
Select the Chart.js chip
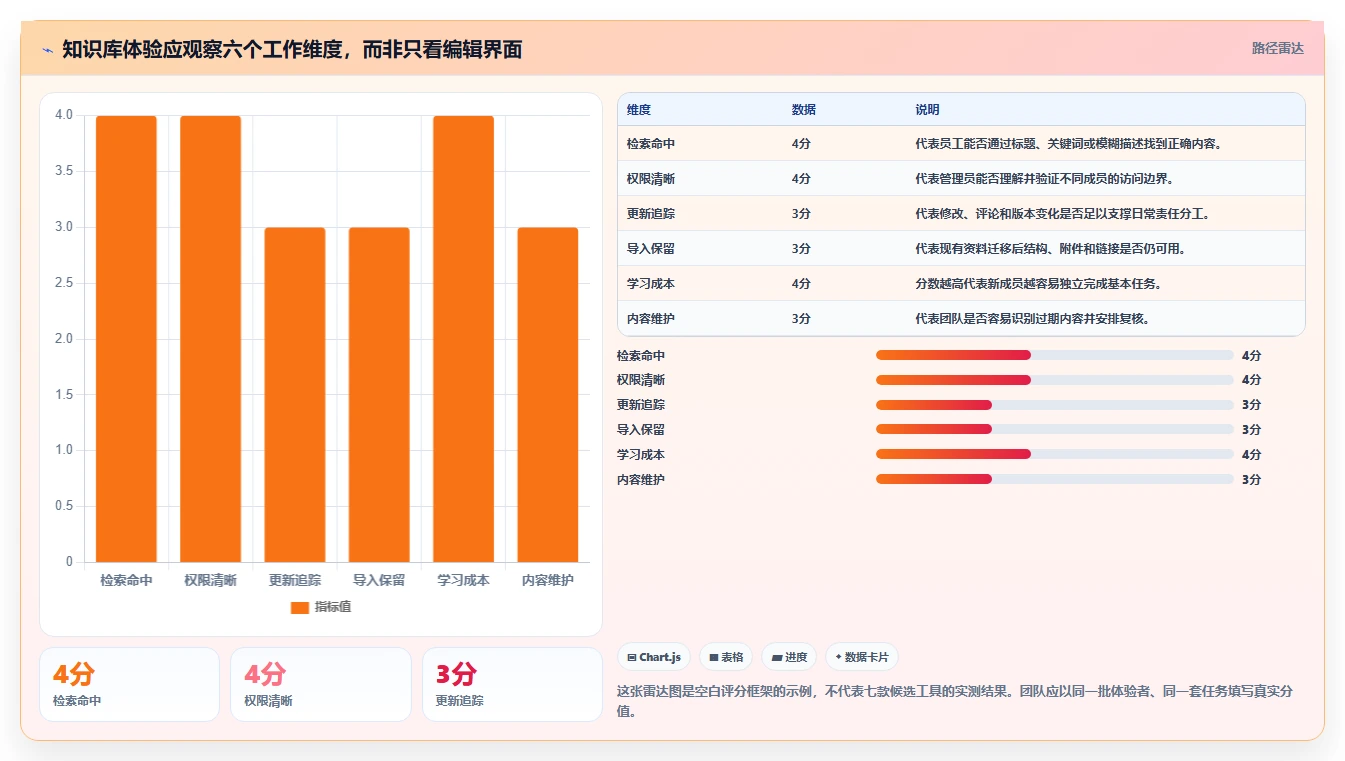654,657
